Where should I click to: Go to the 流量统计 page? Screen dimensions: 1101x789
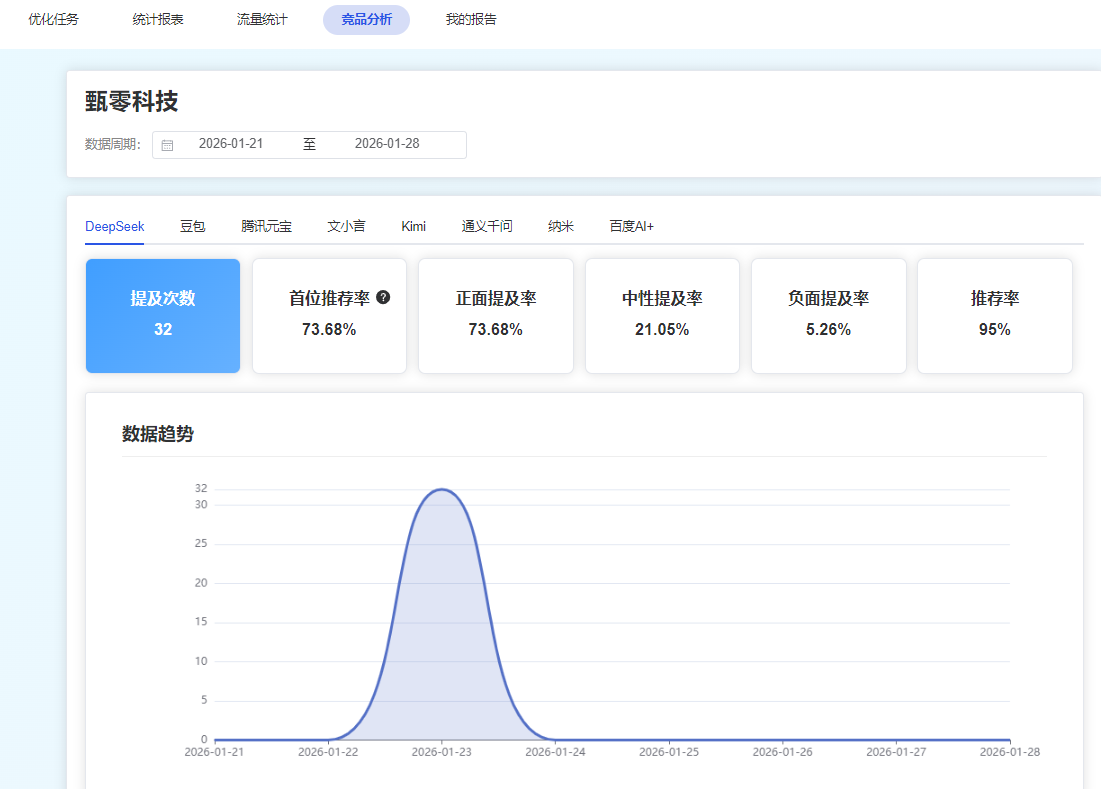pyautogui.click(x=262, y=20)
